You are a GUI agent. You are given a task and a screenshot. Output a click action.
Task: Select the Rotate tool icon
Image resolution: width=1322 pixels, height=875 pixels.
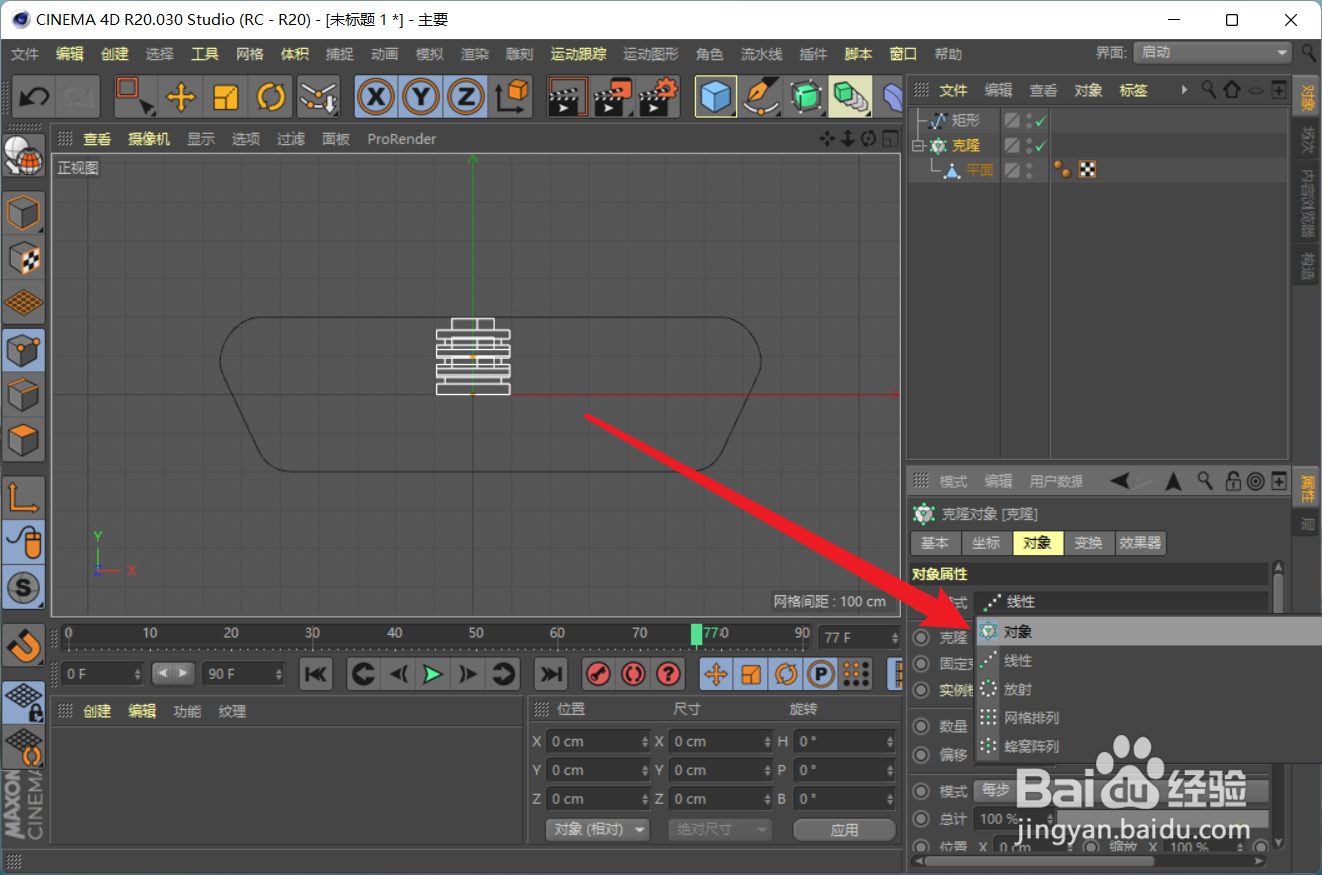tap(269, 96)
